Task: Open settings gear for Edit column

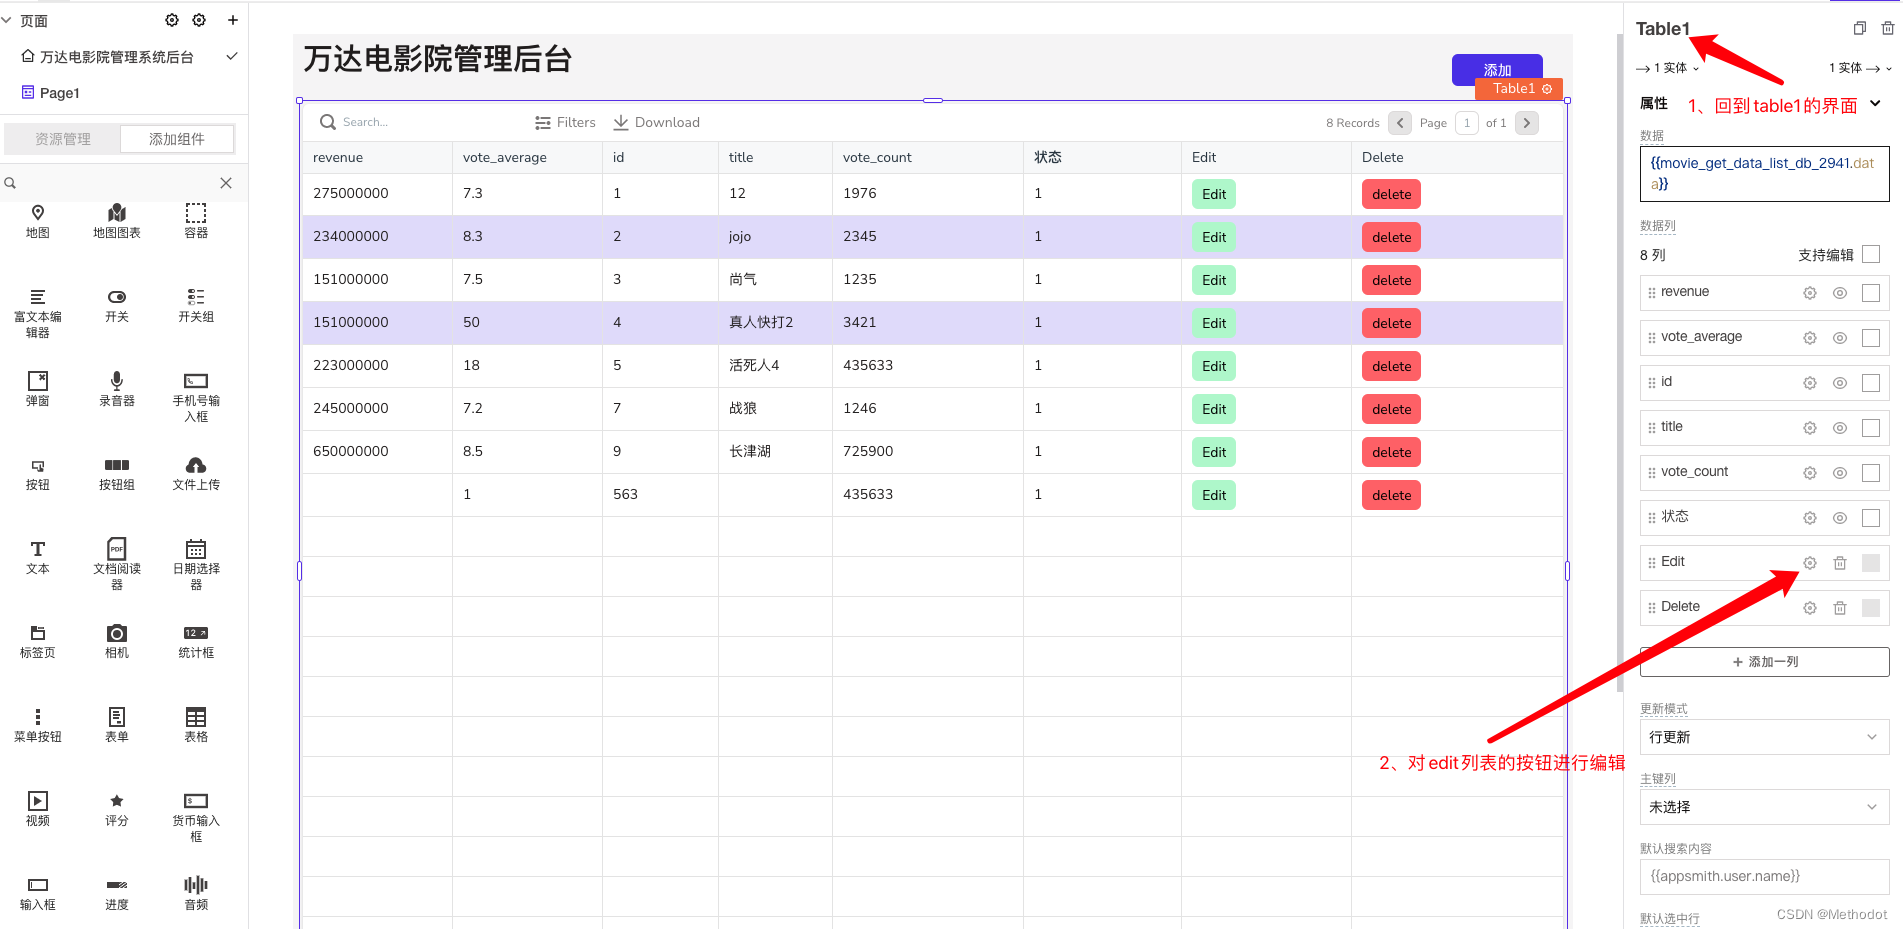Action: click(x=1810, y=563)
